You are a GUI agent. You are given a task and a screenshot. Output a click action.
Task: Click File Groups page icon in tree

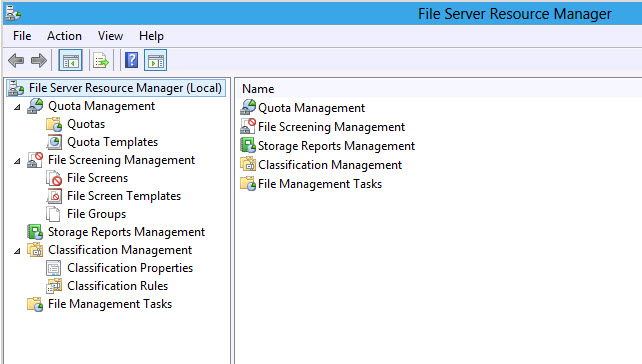coord(53,214)
